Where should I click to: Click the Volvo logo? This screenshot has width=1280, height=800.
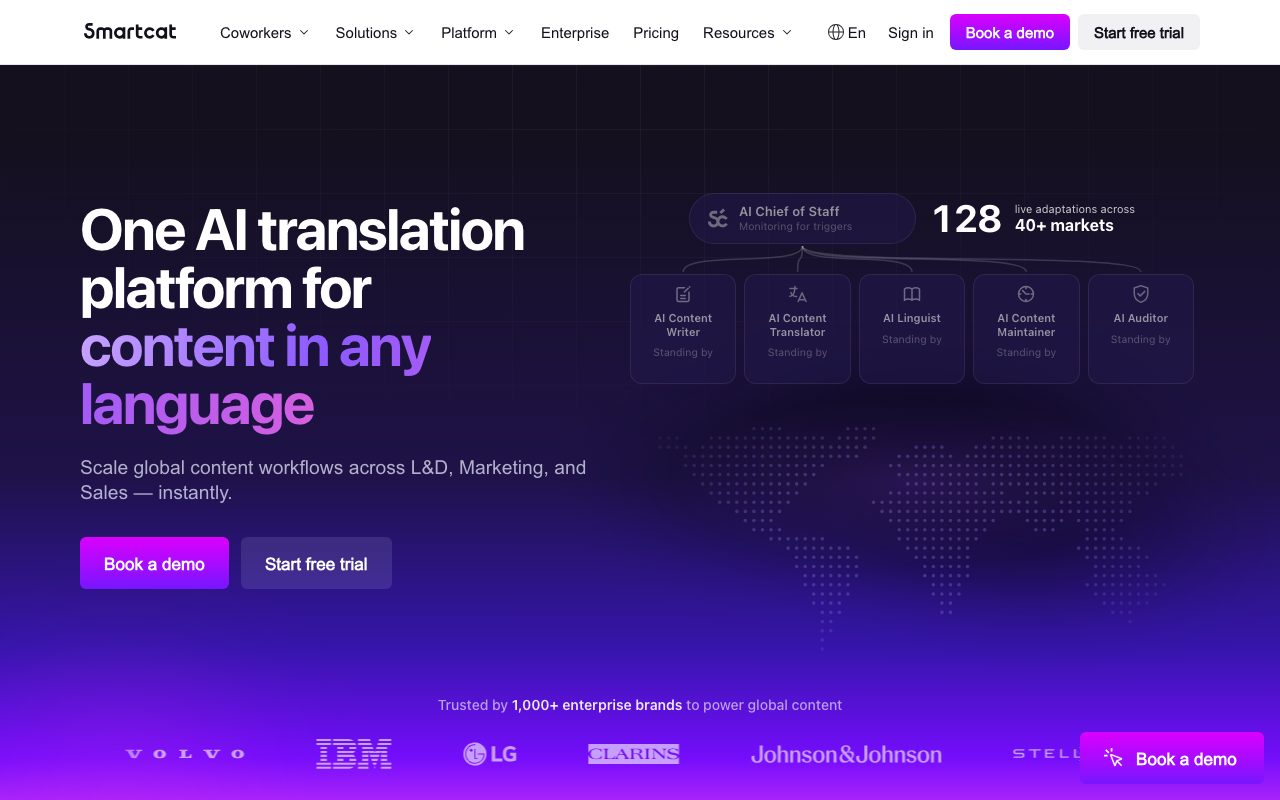click(x=185, y=754)
